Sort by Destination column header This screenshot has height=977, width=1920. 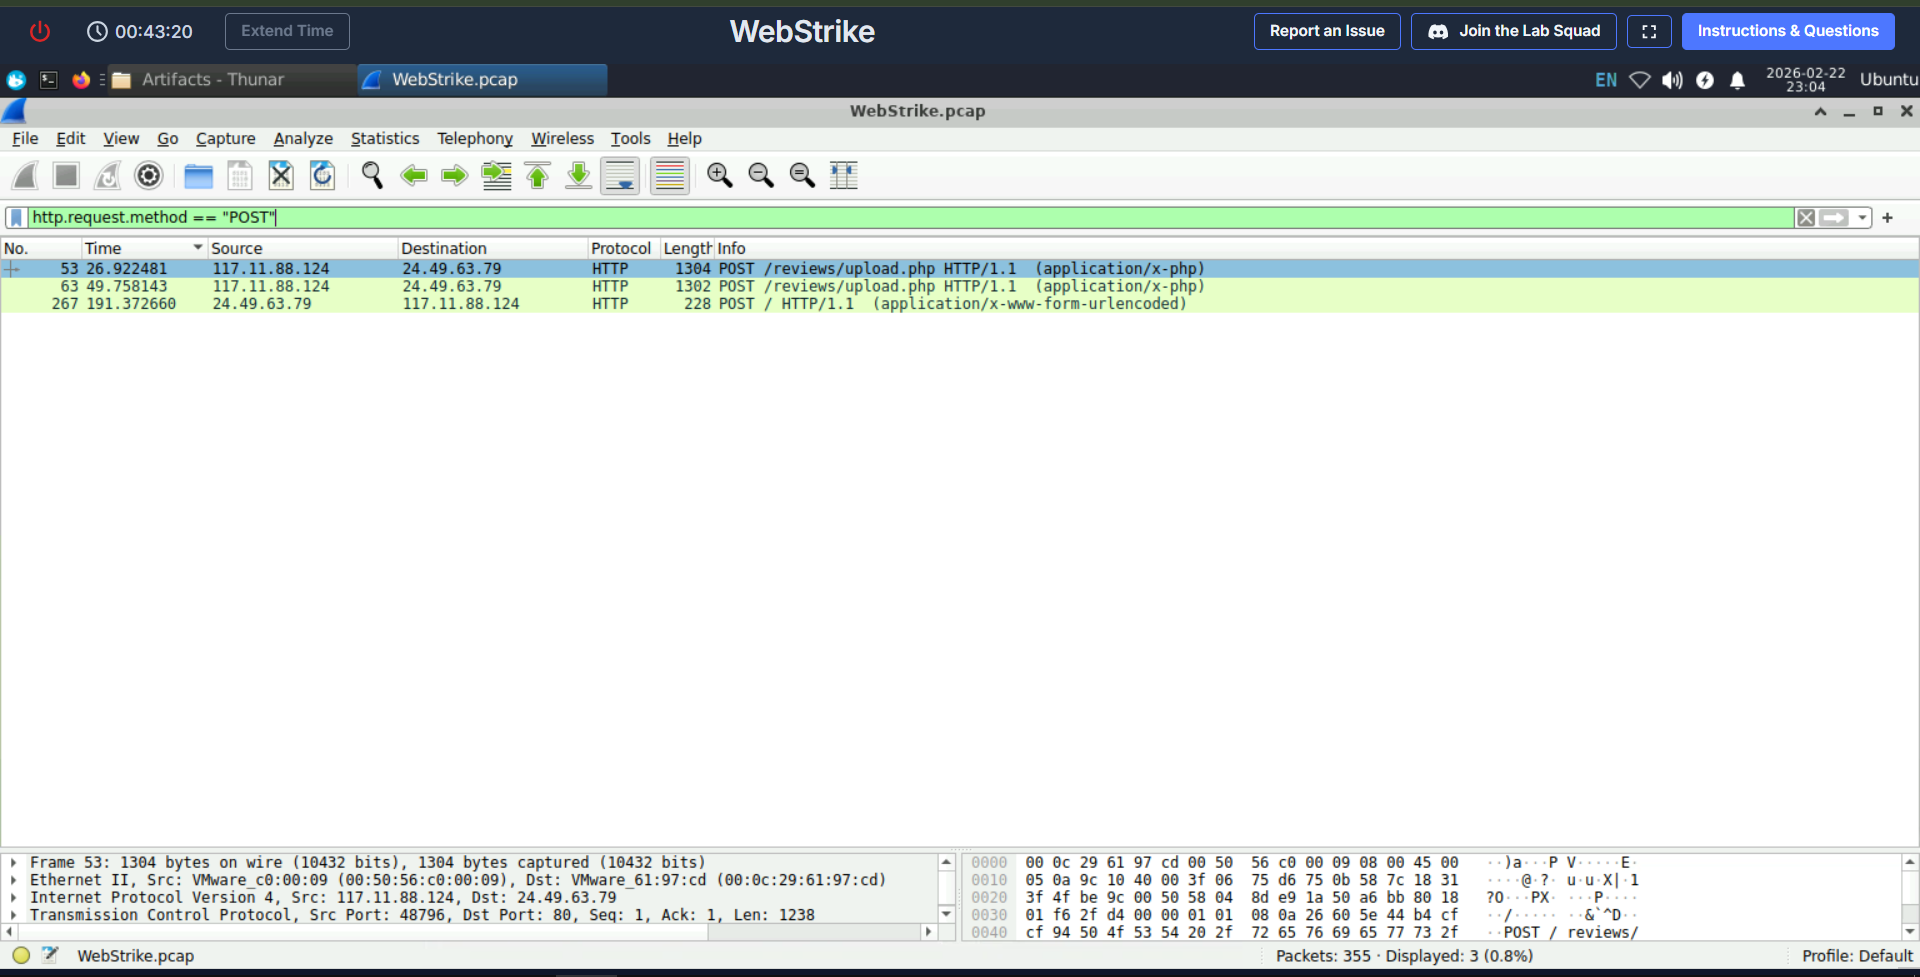click(x=492, y=248)
